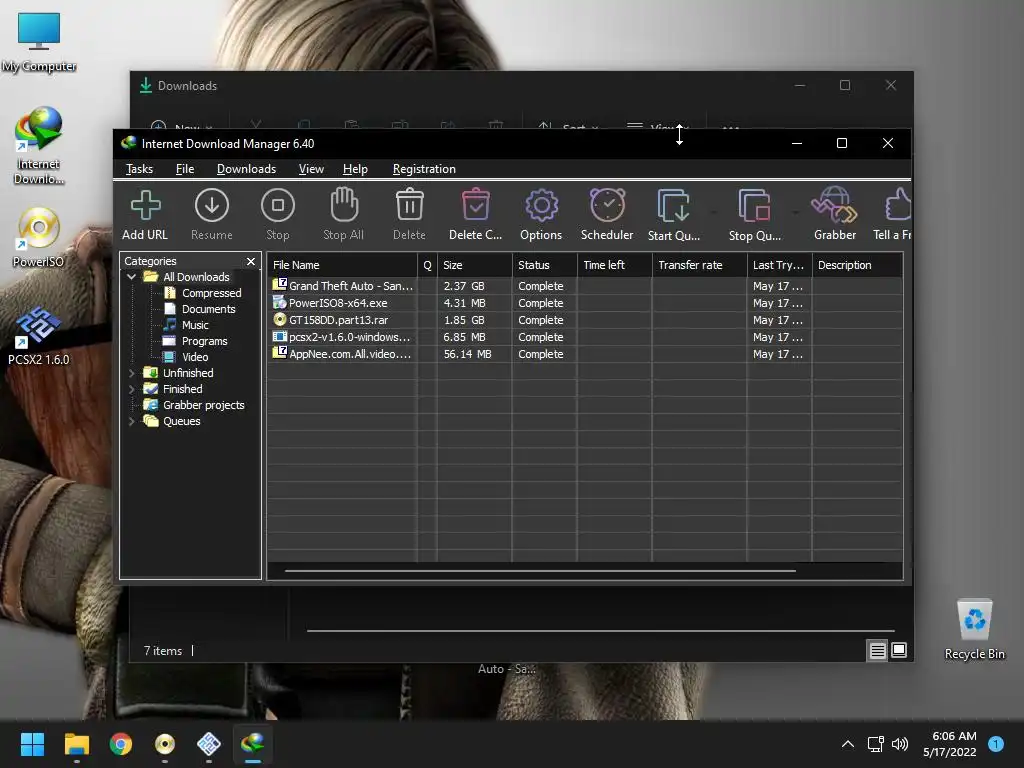Expand the Queues category

point(132,421)
